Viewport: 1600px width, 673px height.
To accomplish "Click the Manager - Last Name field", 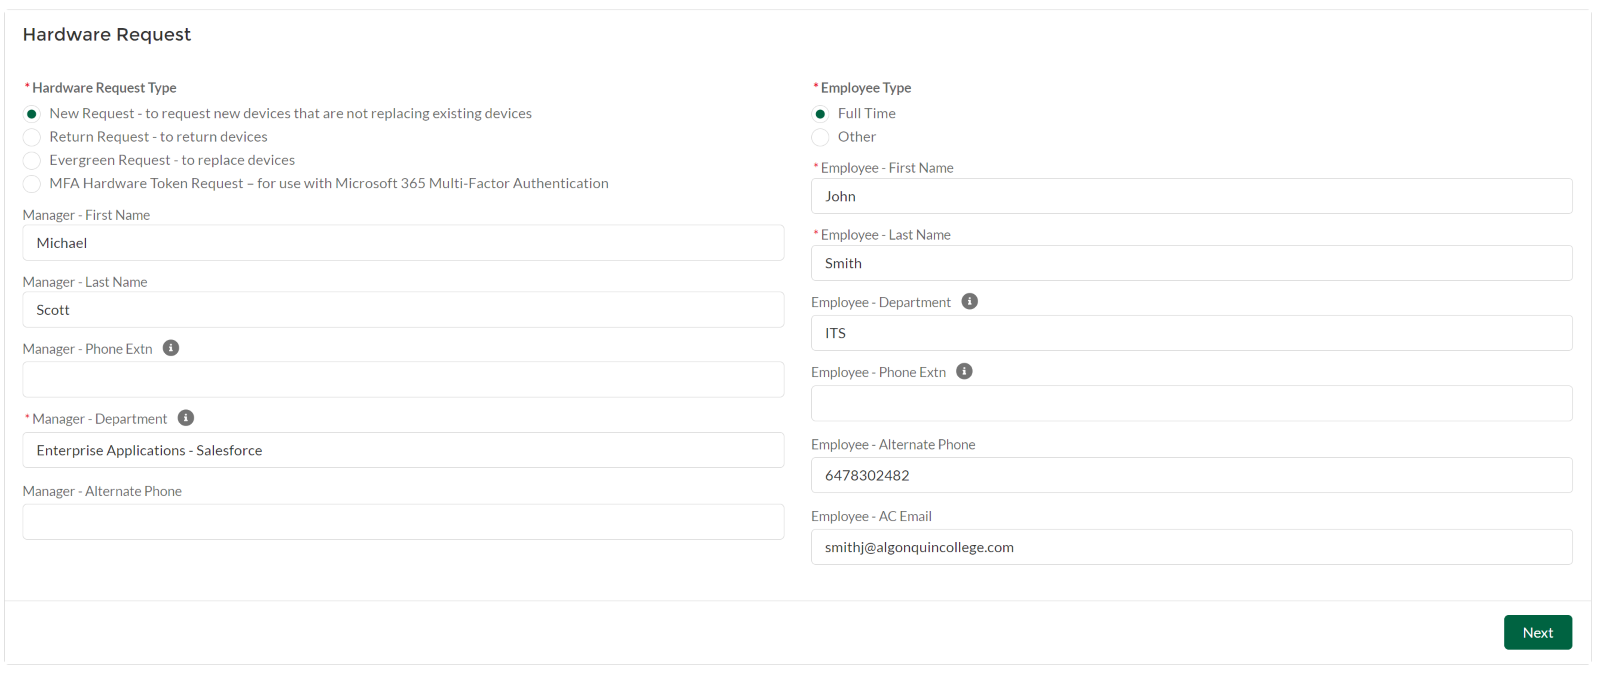I will click(x=403, y=310).
